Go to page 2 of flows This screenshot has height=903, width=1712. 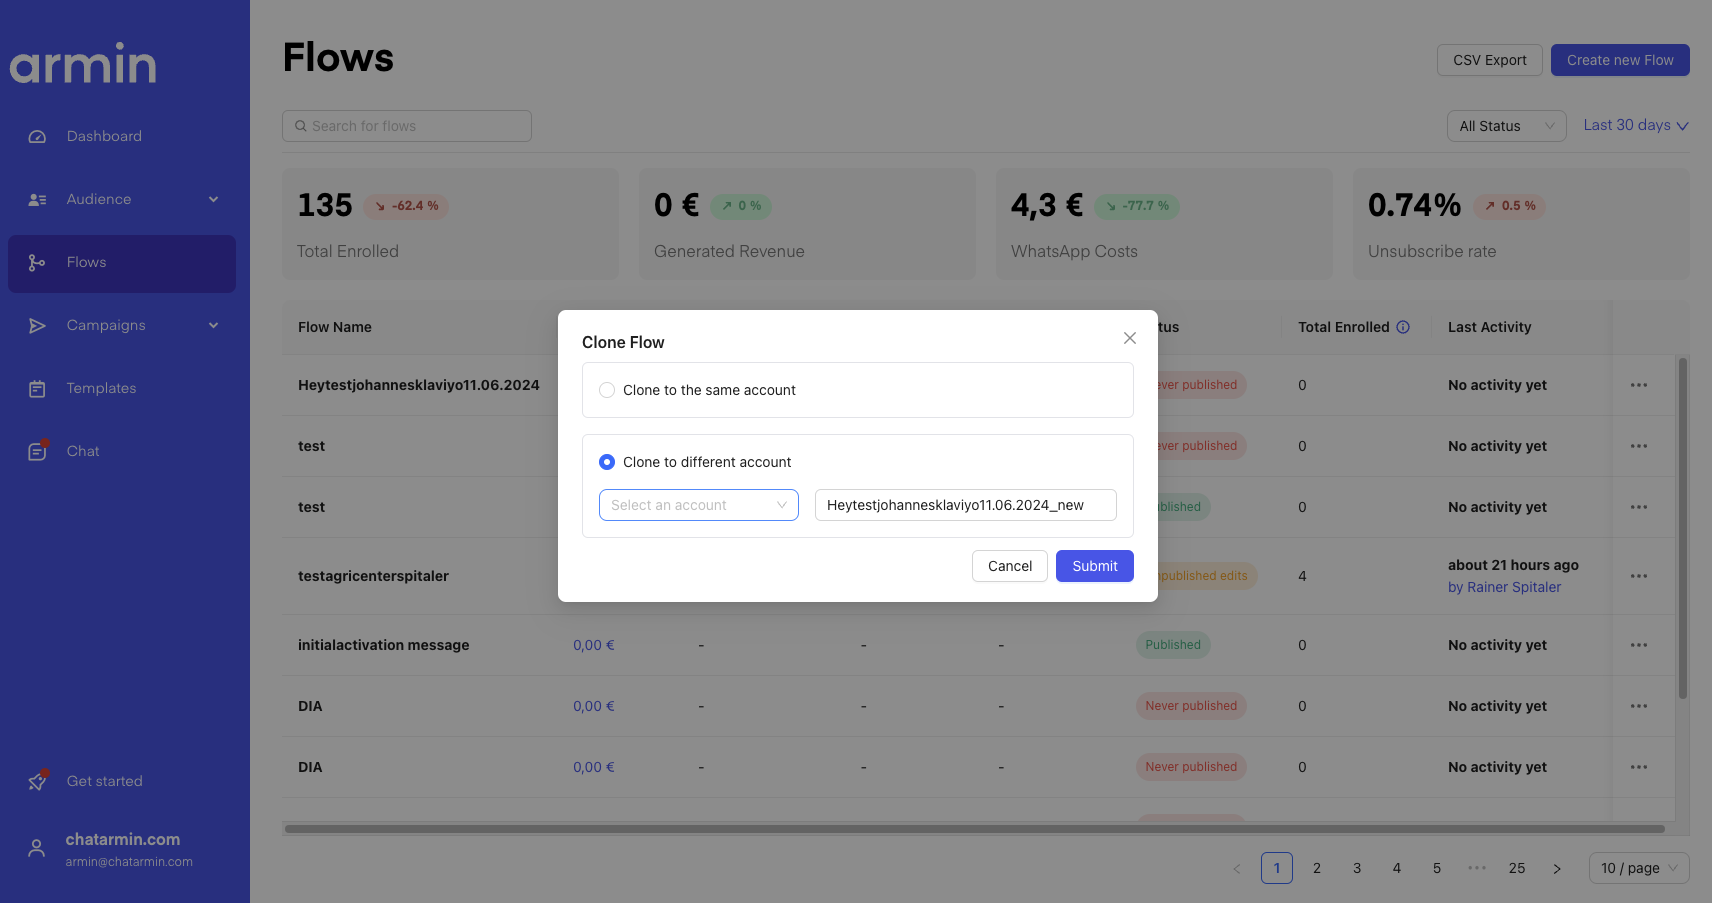1316,868
